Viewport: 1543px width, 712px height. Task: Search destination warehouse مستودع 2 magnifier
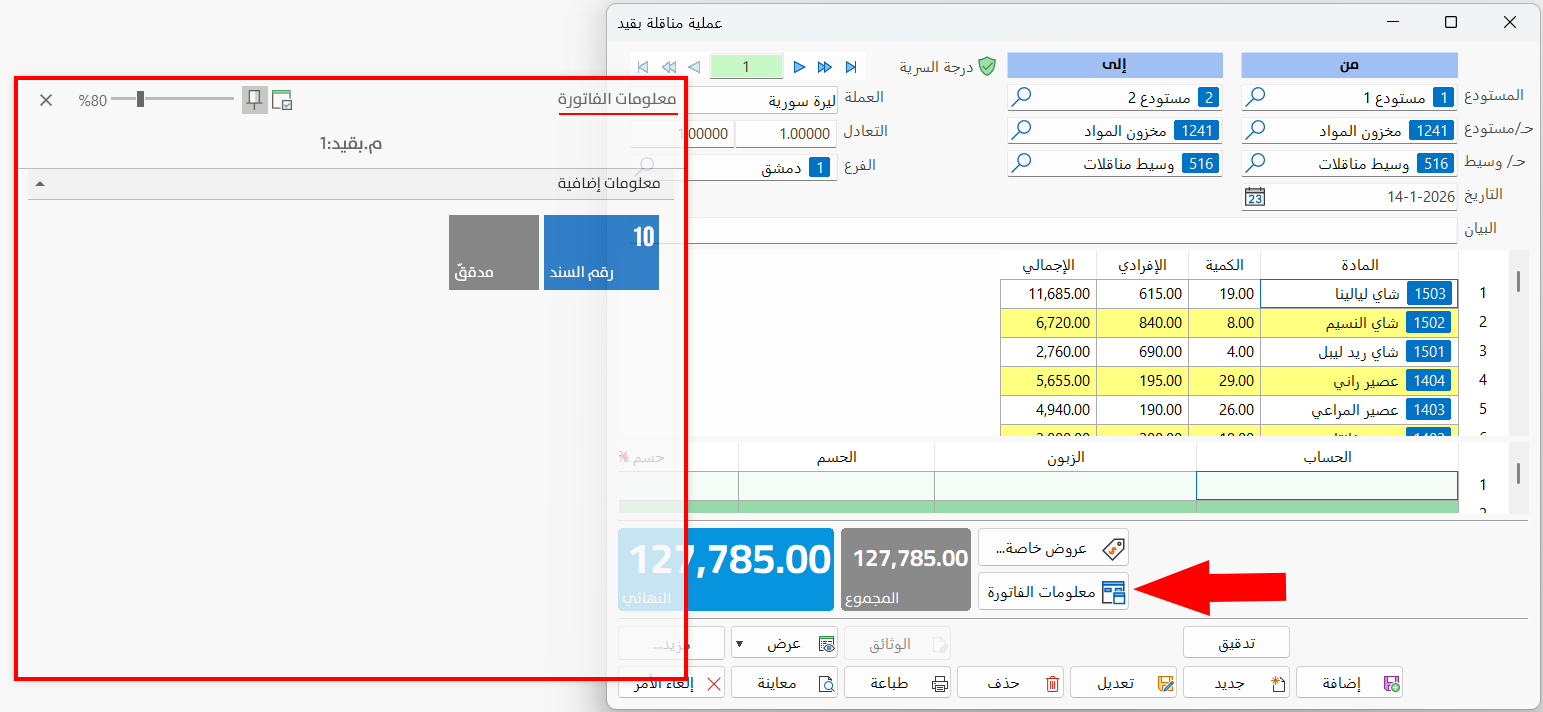1020,97
